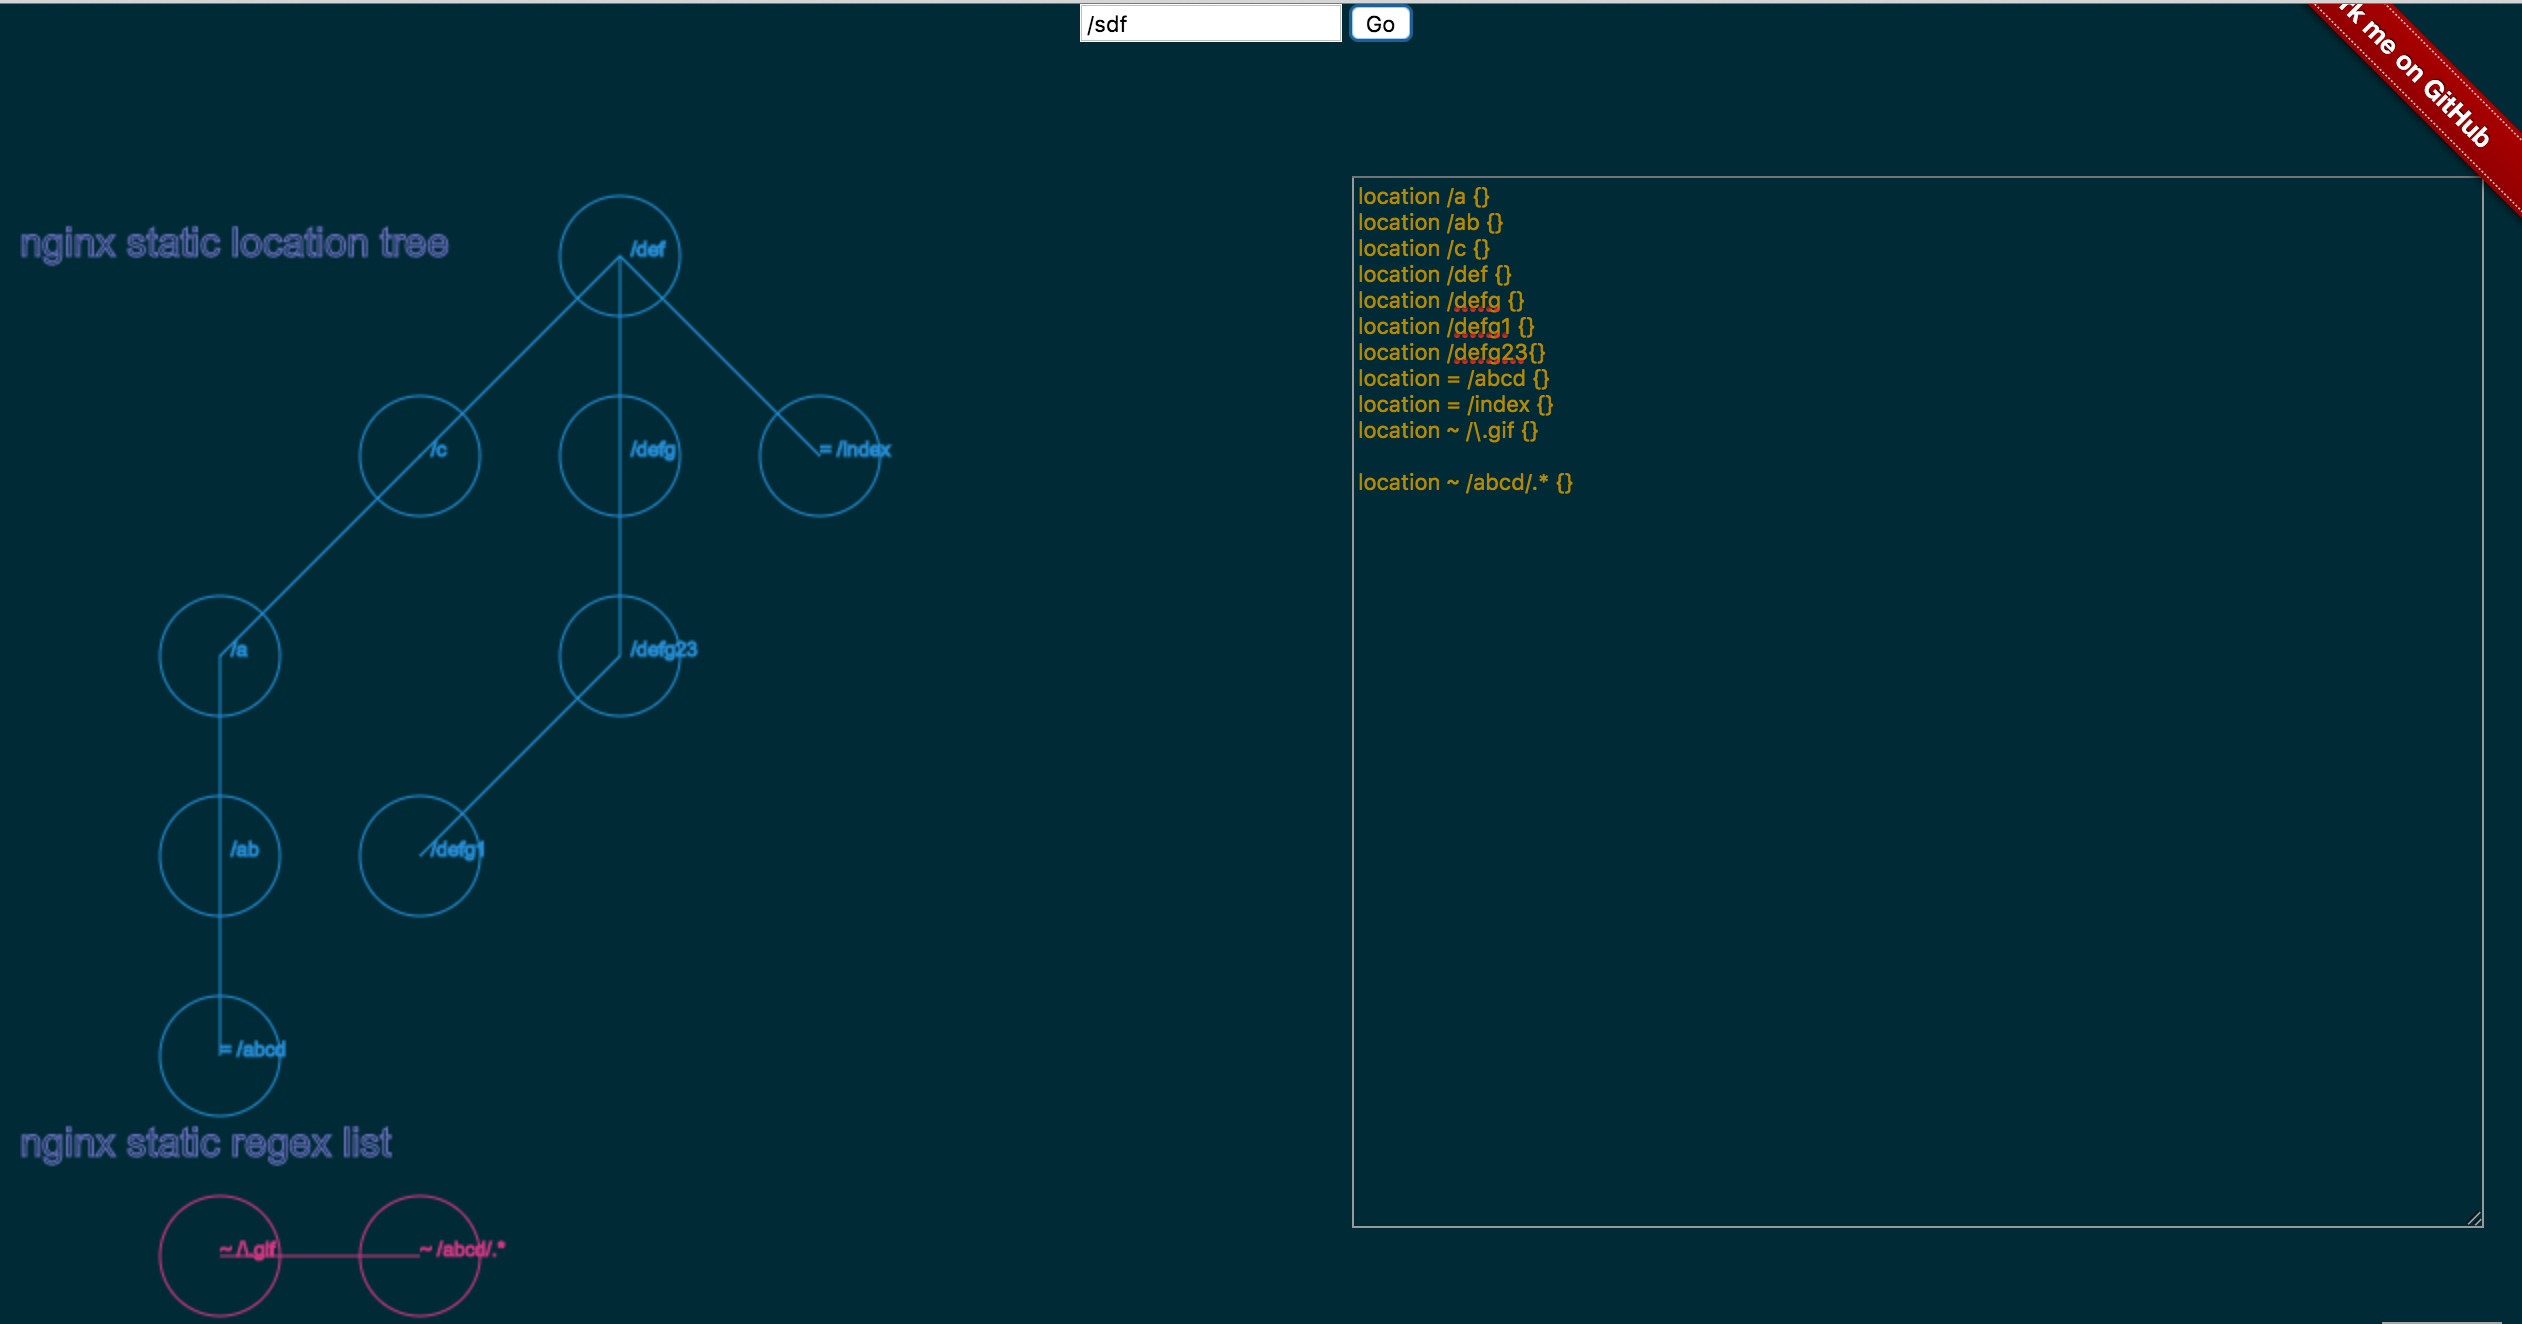Click the /ab tree node
The width and height of the screenshot is (2522, 1324).
219,856
